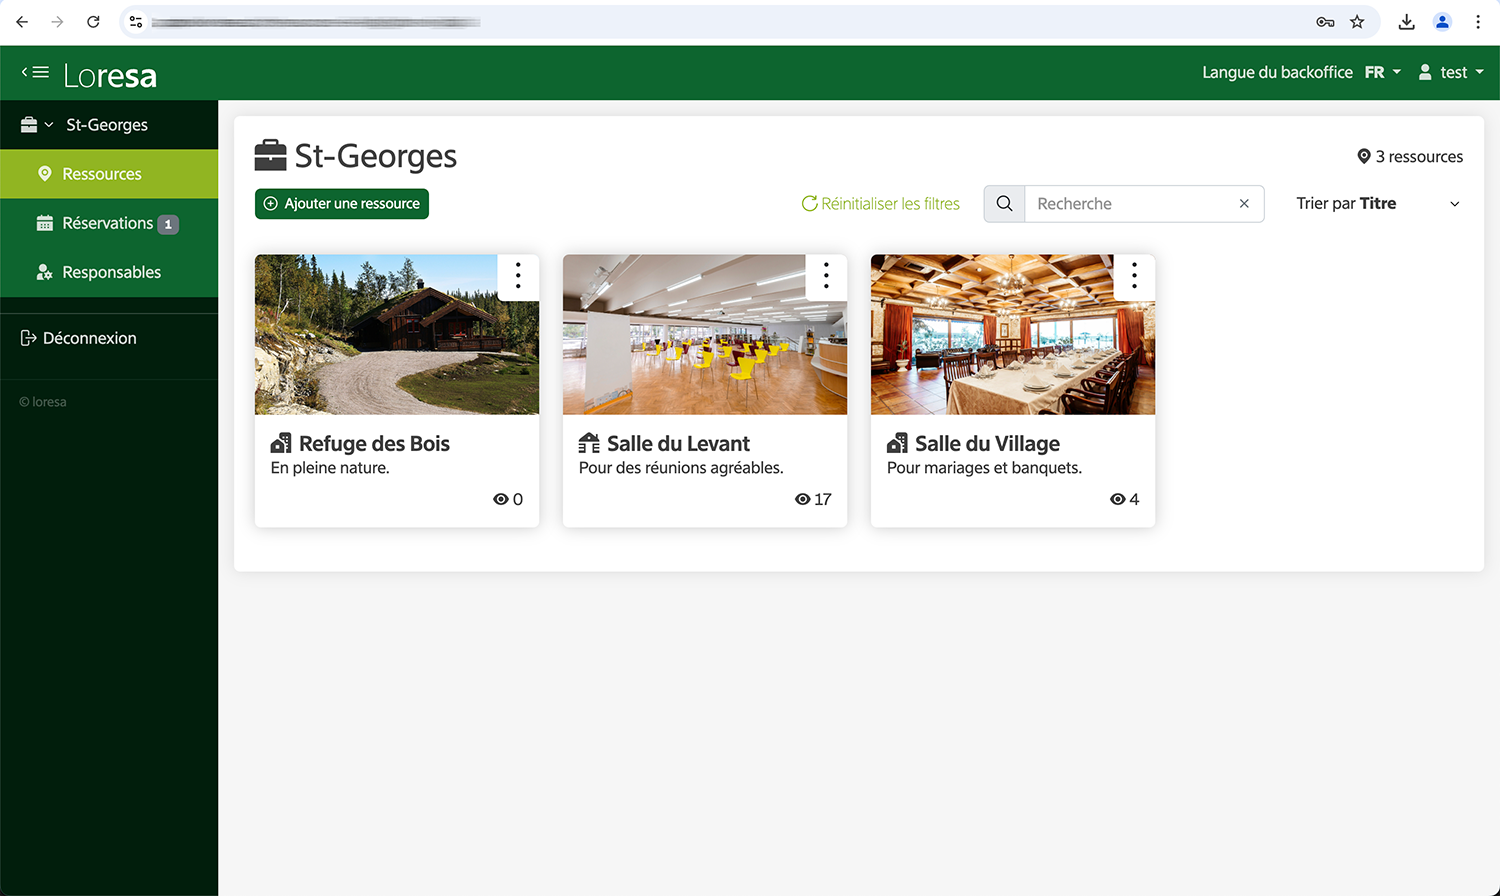The image size is (1500, 896).
Task: Open the Trier par Titre sort dropdown
Action: tap(1377, 204)
